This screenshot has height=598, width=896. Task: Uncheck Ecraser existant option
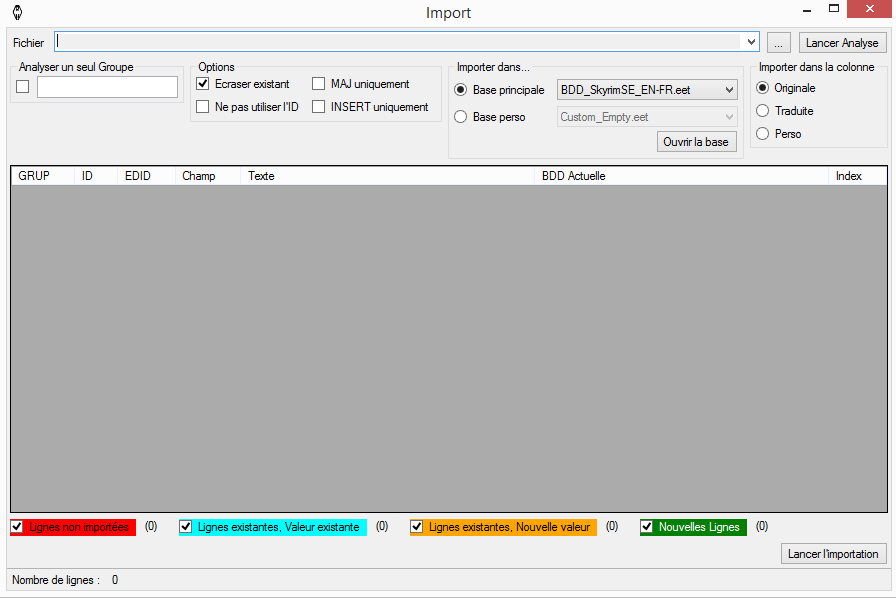click(203, 84)
